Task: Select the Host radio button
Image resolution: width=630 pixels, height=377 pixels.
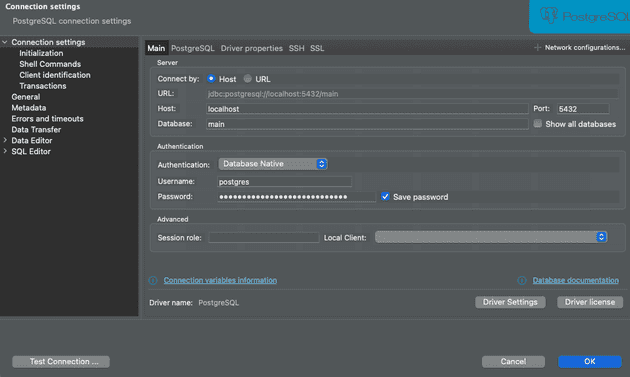Action: (x=211, y=78)
